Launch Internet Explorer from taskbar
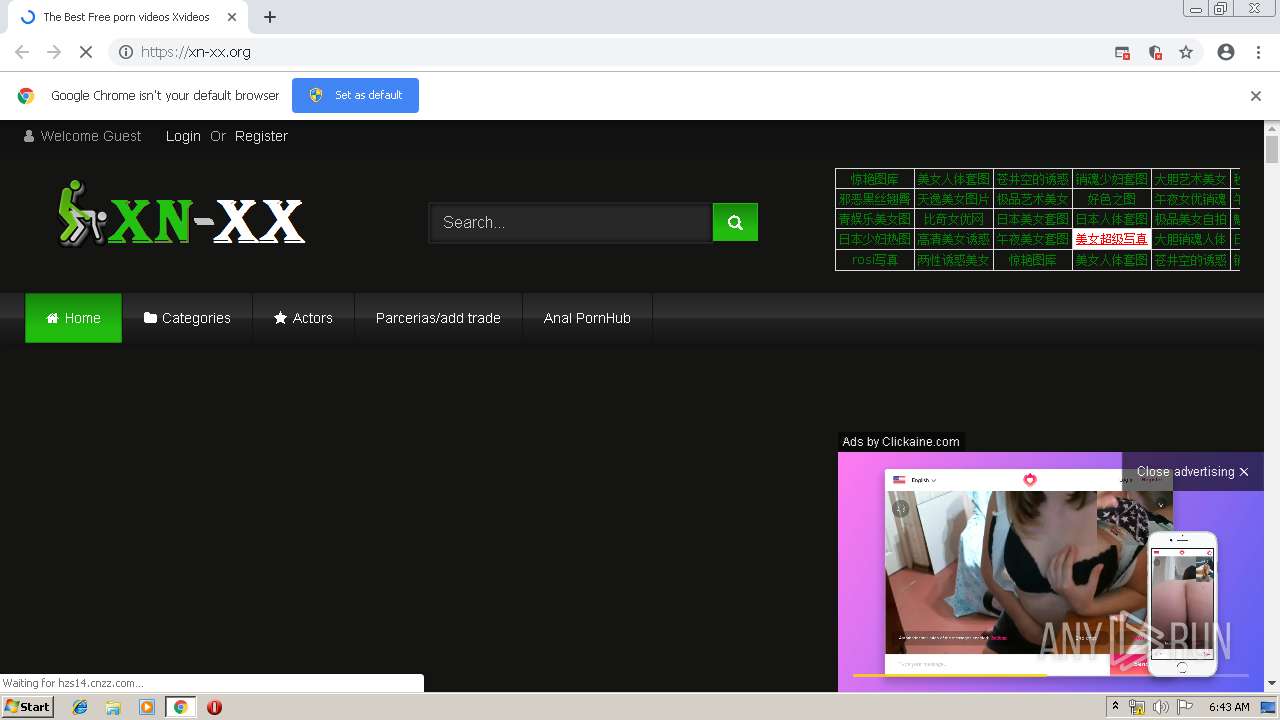Viewport: 1280px width, 720px height. coord(80,707)
